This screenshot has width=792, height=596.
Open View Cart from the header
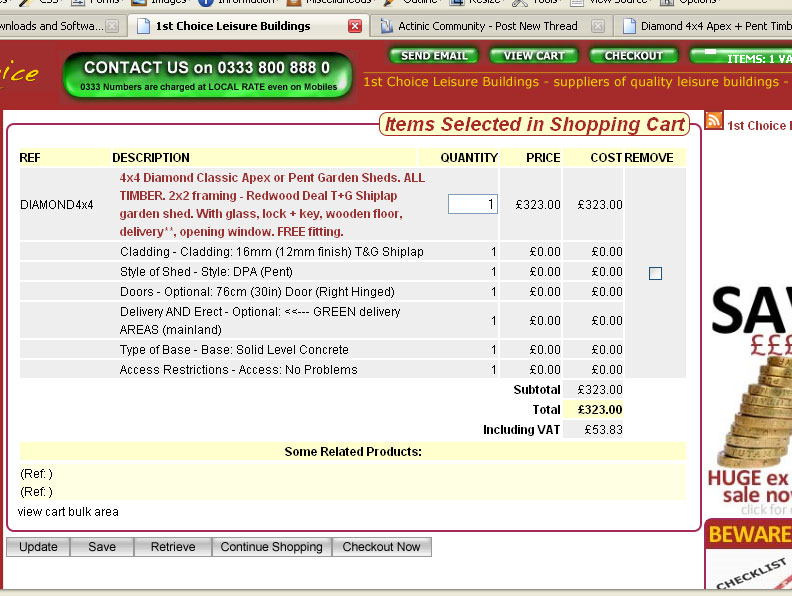[533, 56]
